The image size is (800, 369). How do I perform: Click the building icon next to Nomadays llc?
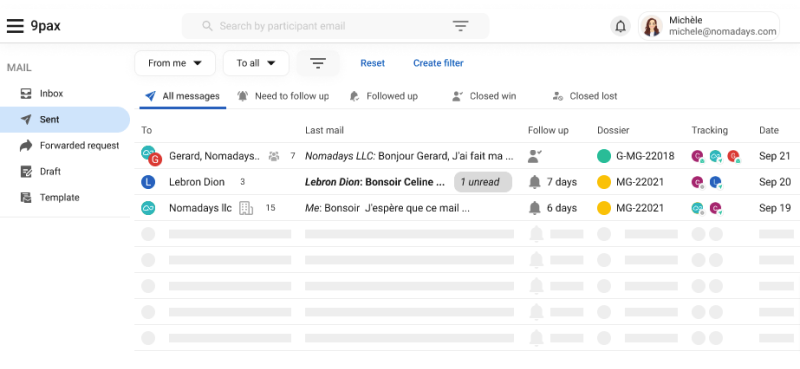[x=246, y=208]
